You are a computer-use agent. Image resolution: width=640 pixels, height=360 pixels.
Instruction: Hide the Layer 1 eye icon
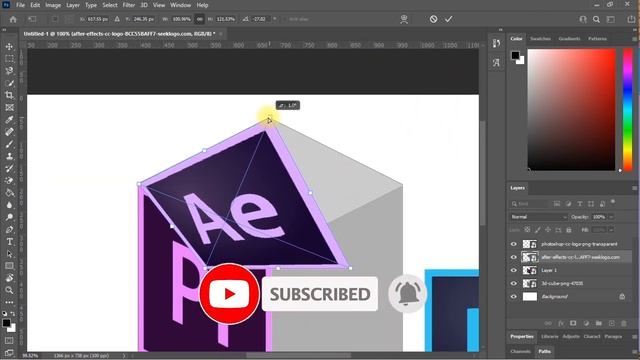tap(513, 270)
